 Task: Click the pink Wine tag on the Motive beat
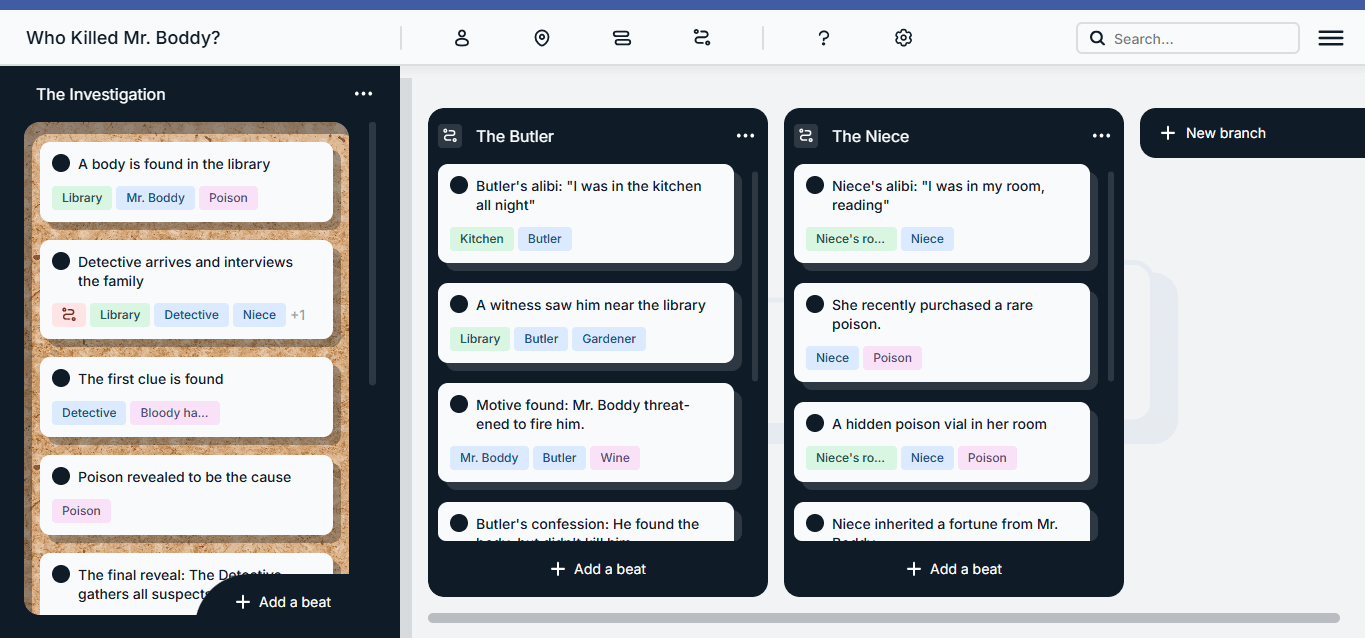[x=615, y=458]
